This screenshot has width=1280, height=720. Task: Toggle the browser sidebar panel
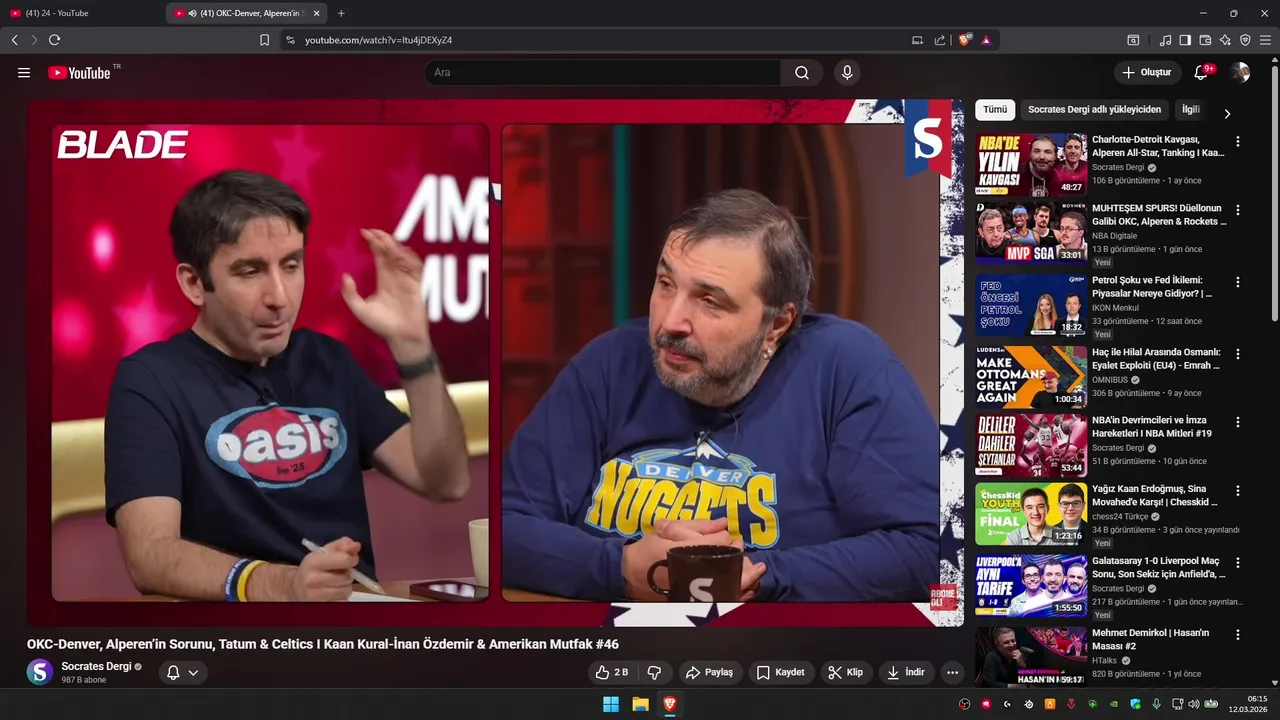1185,40
